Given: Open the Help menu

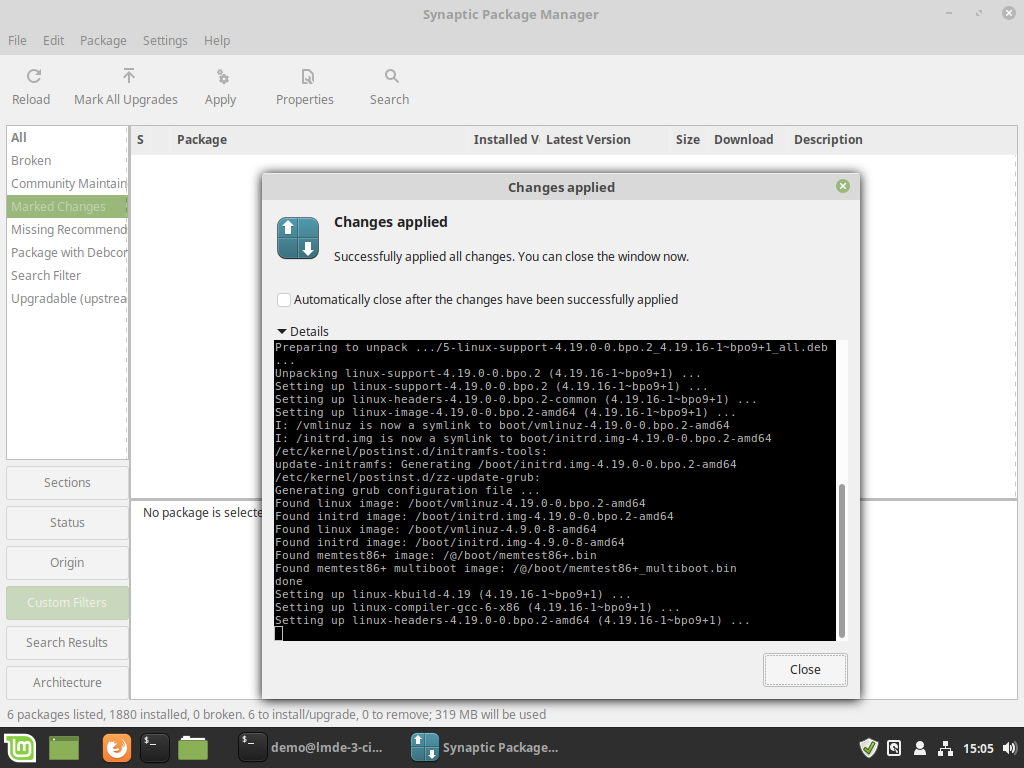Looking at the screenshot, I should 217,40.
